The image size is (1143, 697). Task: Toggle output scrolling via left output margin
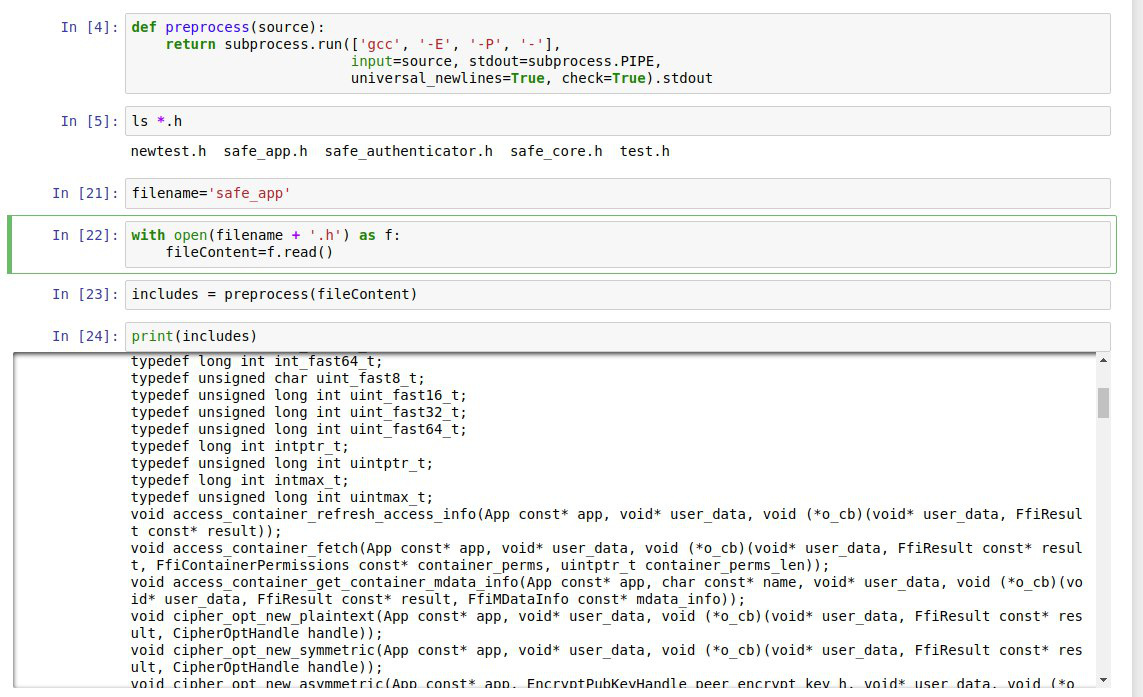[70, 520]
